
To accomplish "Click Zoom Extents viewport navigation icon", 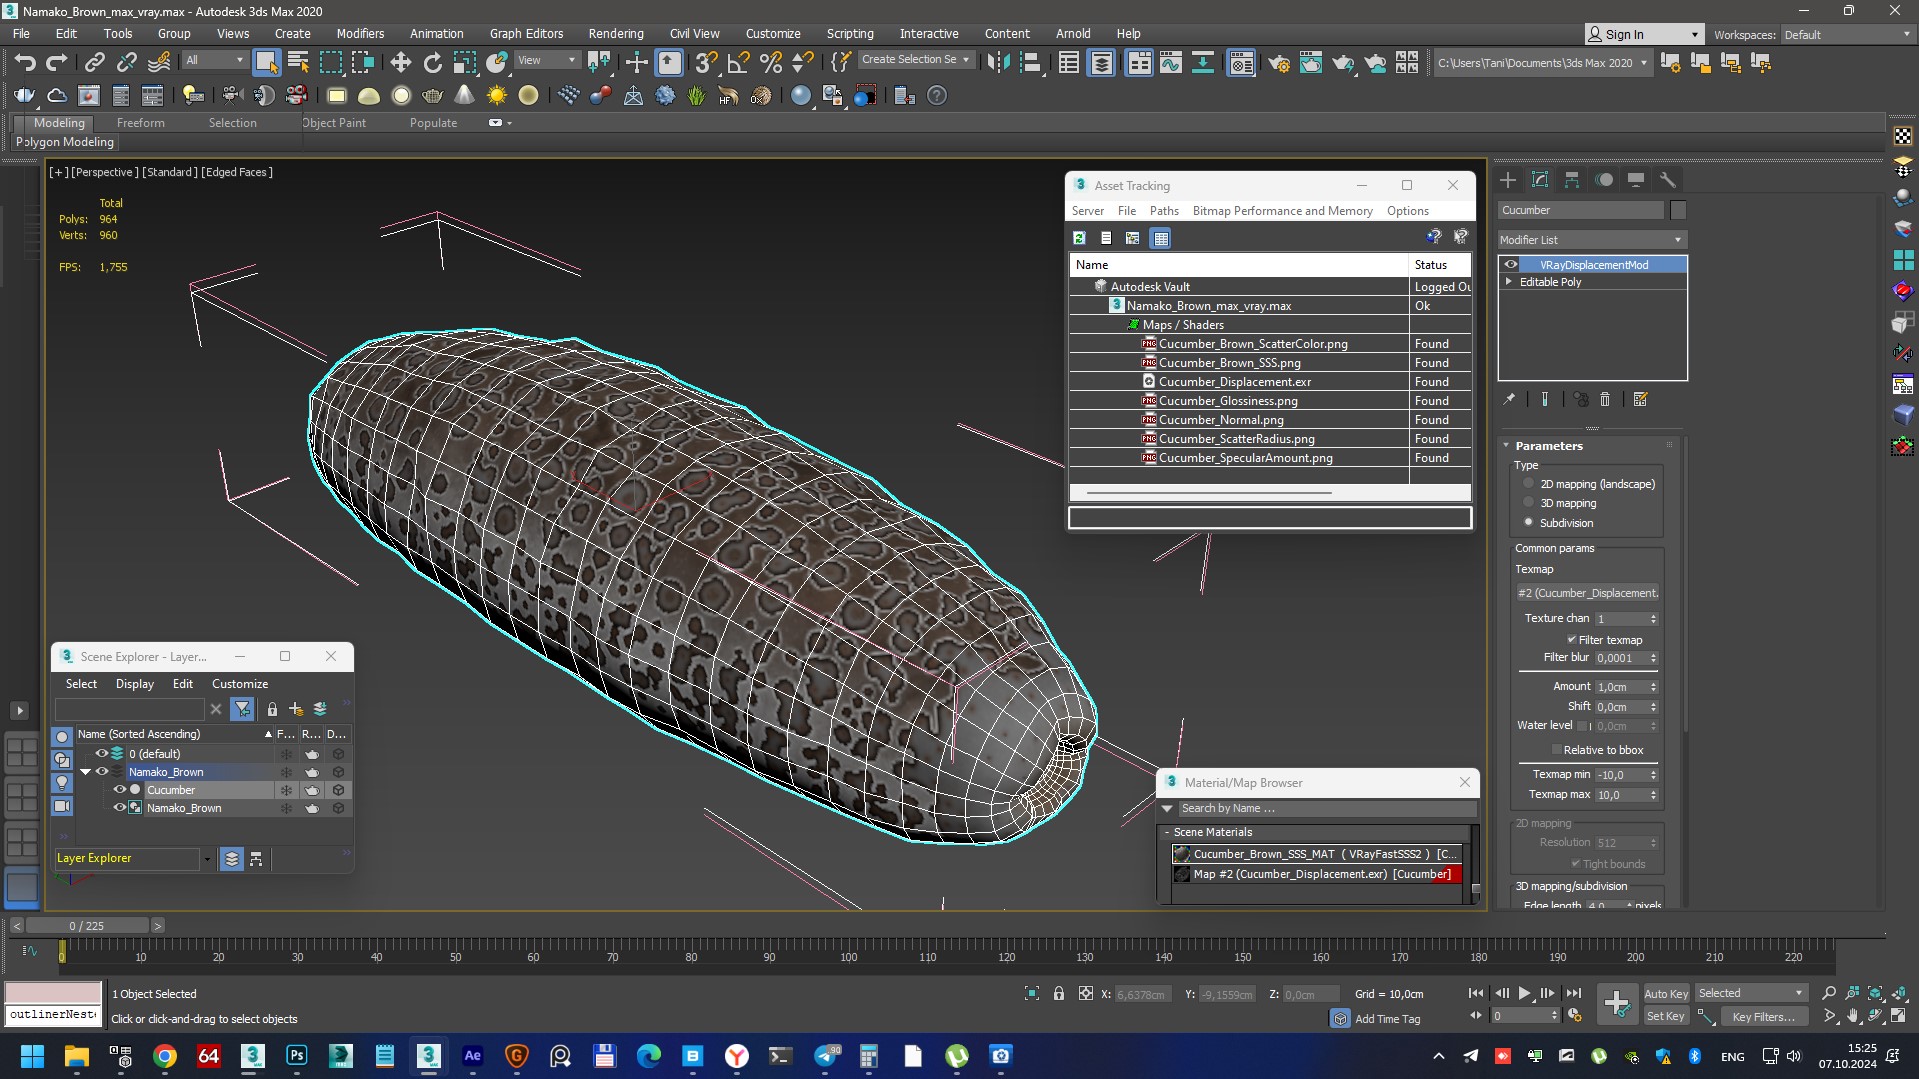I will point(1875,993).
